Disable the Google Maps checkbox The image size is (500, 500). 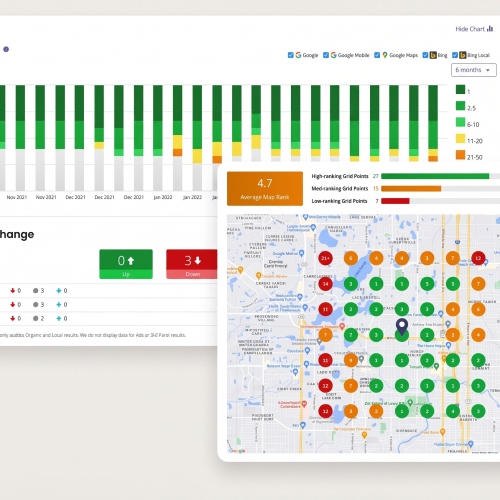pyautogui.click(x=377, y=55)
